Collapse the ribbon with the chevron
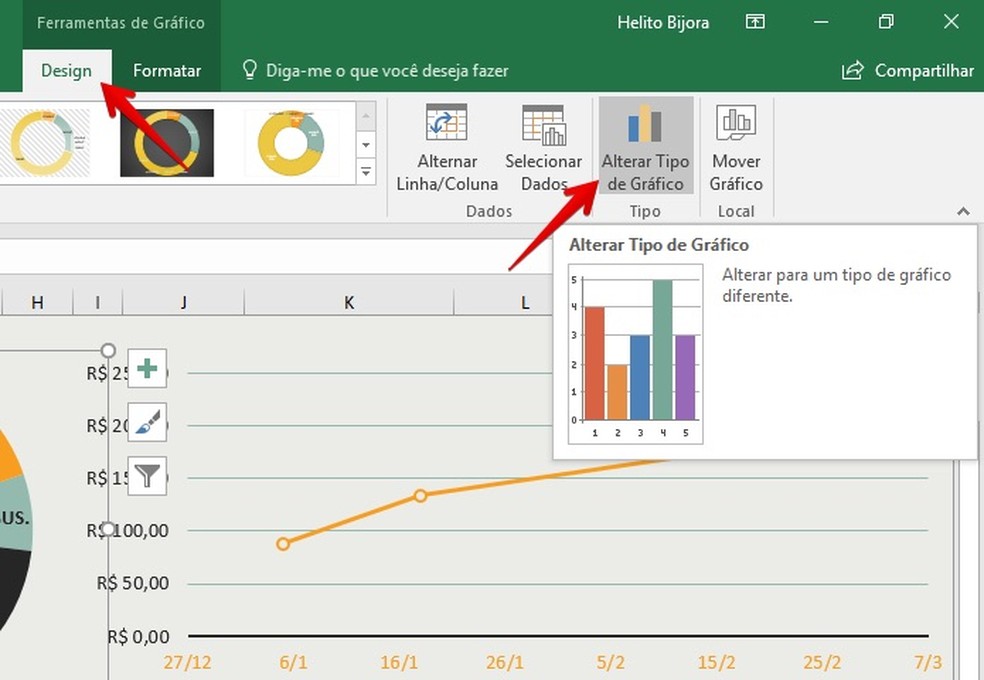This screenshot has width=984, height=680. point(963,211)
